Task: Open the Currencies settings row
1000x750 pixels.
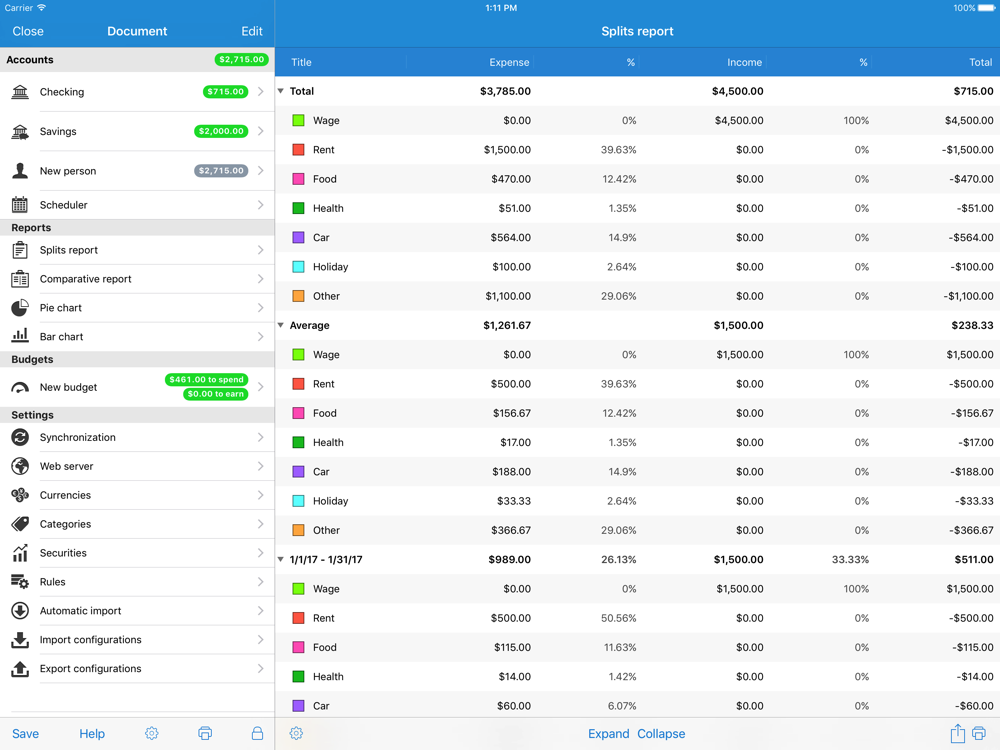Action: click(x=137, y=495)
